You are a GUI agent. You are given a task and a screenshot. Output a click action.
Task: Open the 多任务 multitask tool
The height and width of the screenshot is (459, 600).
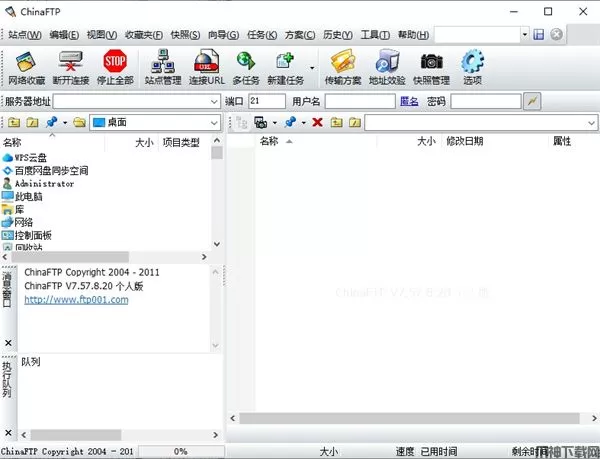click(246, 67)
